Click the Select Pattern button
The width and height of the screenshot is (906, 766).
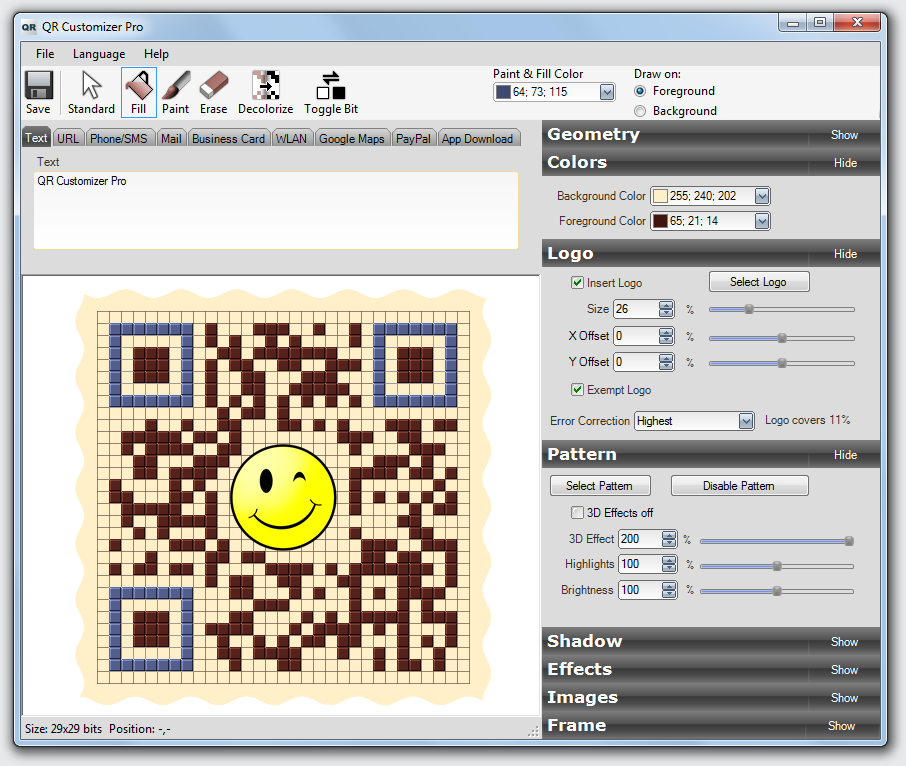pyautogui.click(x=600, y=486)
